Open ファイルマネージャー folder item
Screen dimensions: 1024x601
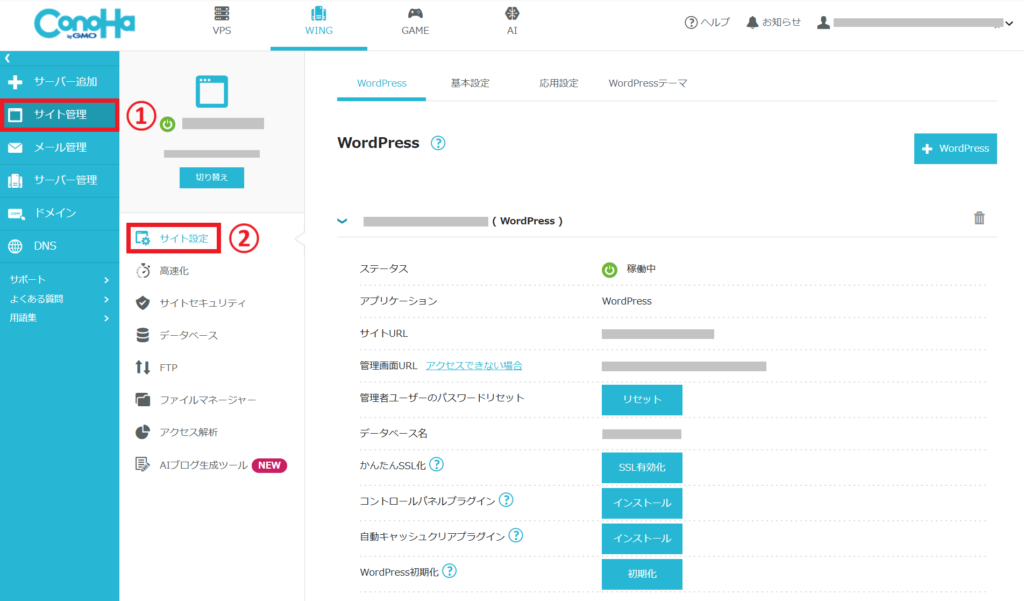(x=195, y=400)
